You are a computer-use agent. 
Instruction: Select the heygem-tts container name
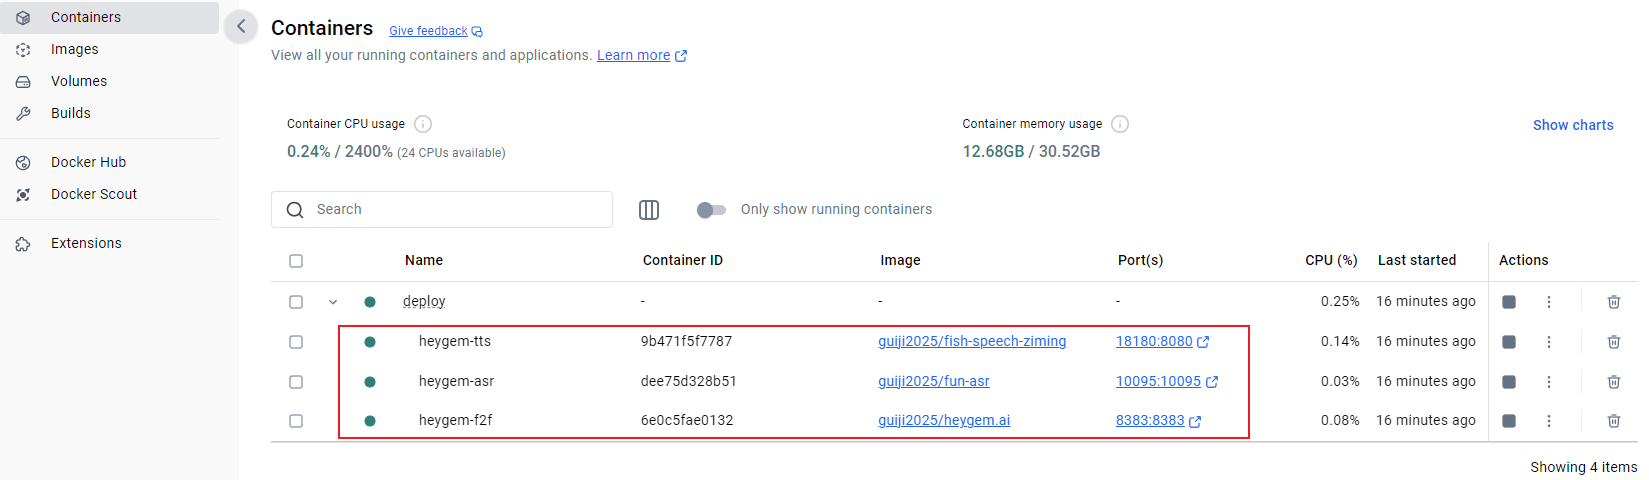click(x=455, y=341)
